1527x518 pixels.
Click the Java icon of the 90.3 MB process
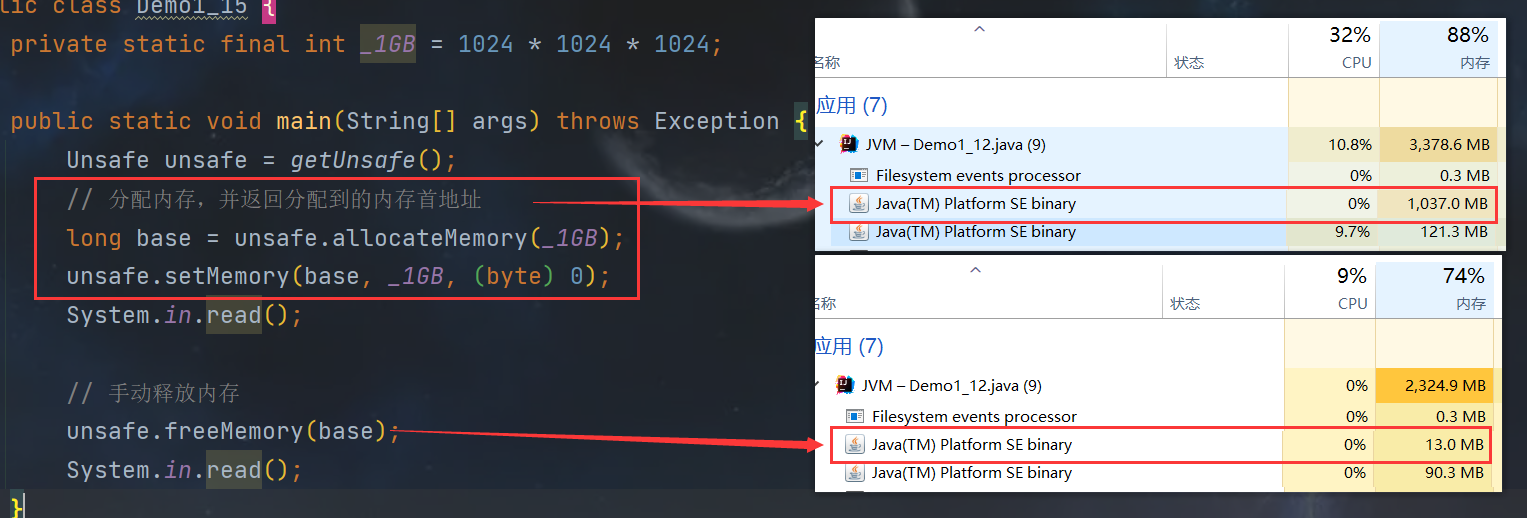[855, 473]
